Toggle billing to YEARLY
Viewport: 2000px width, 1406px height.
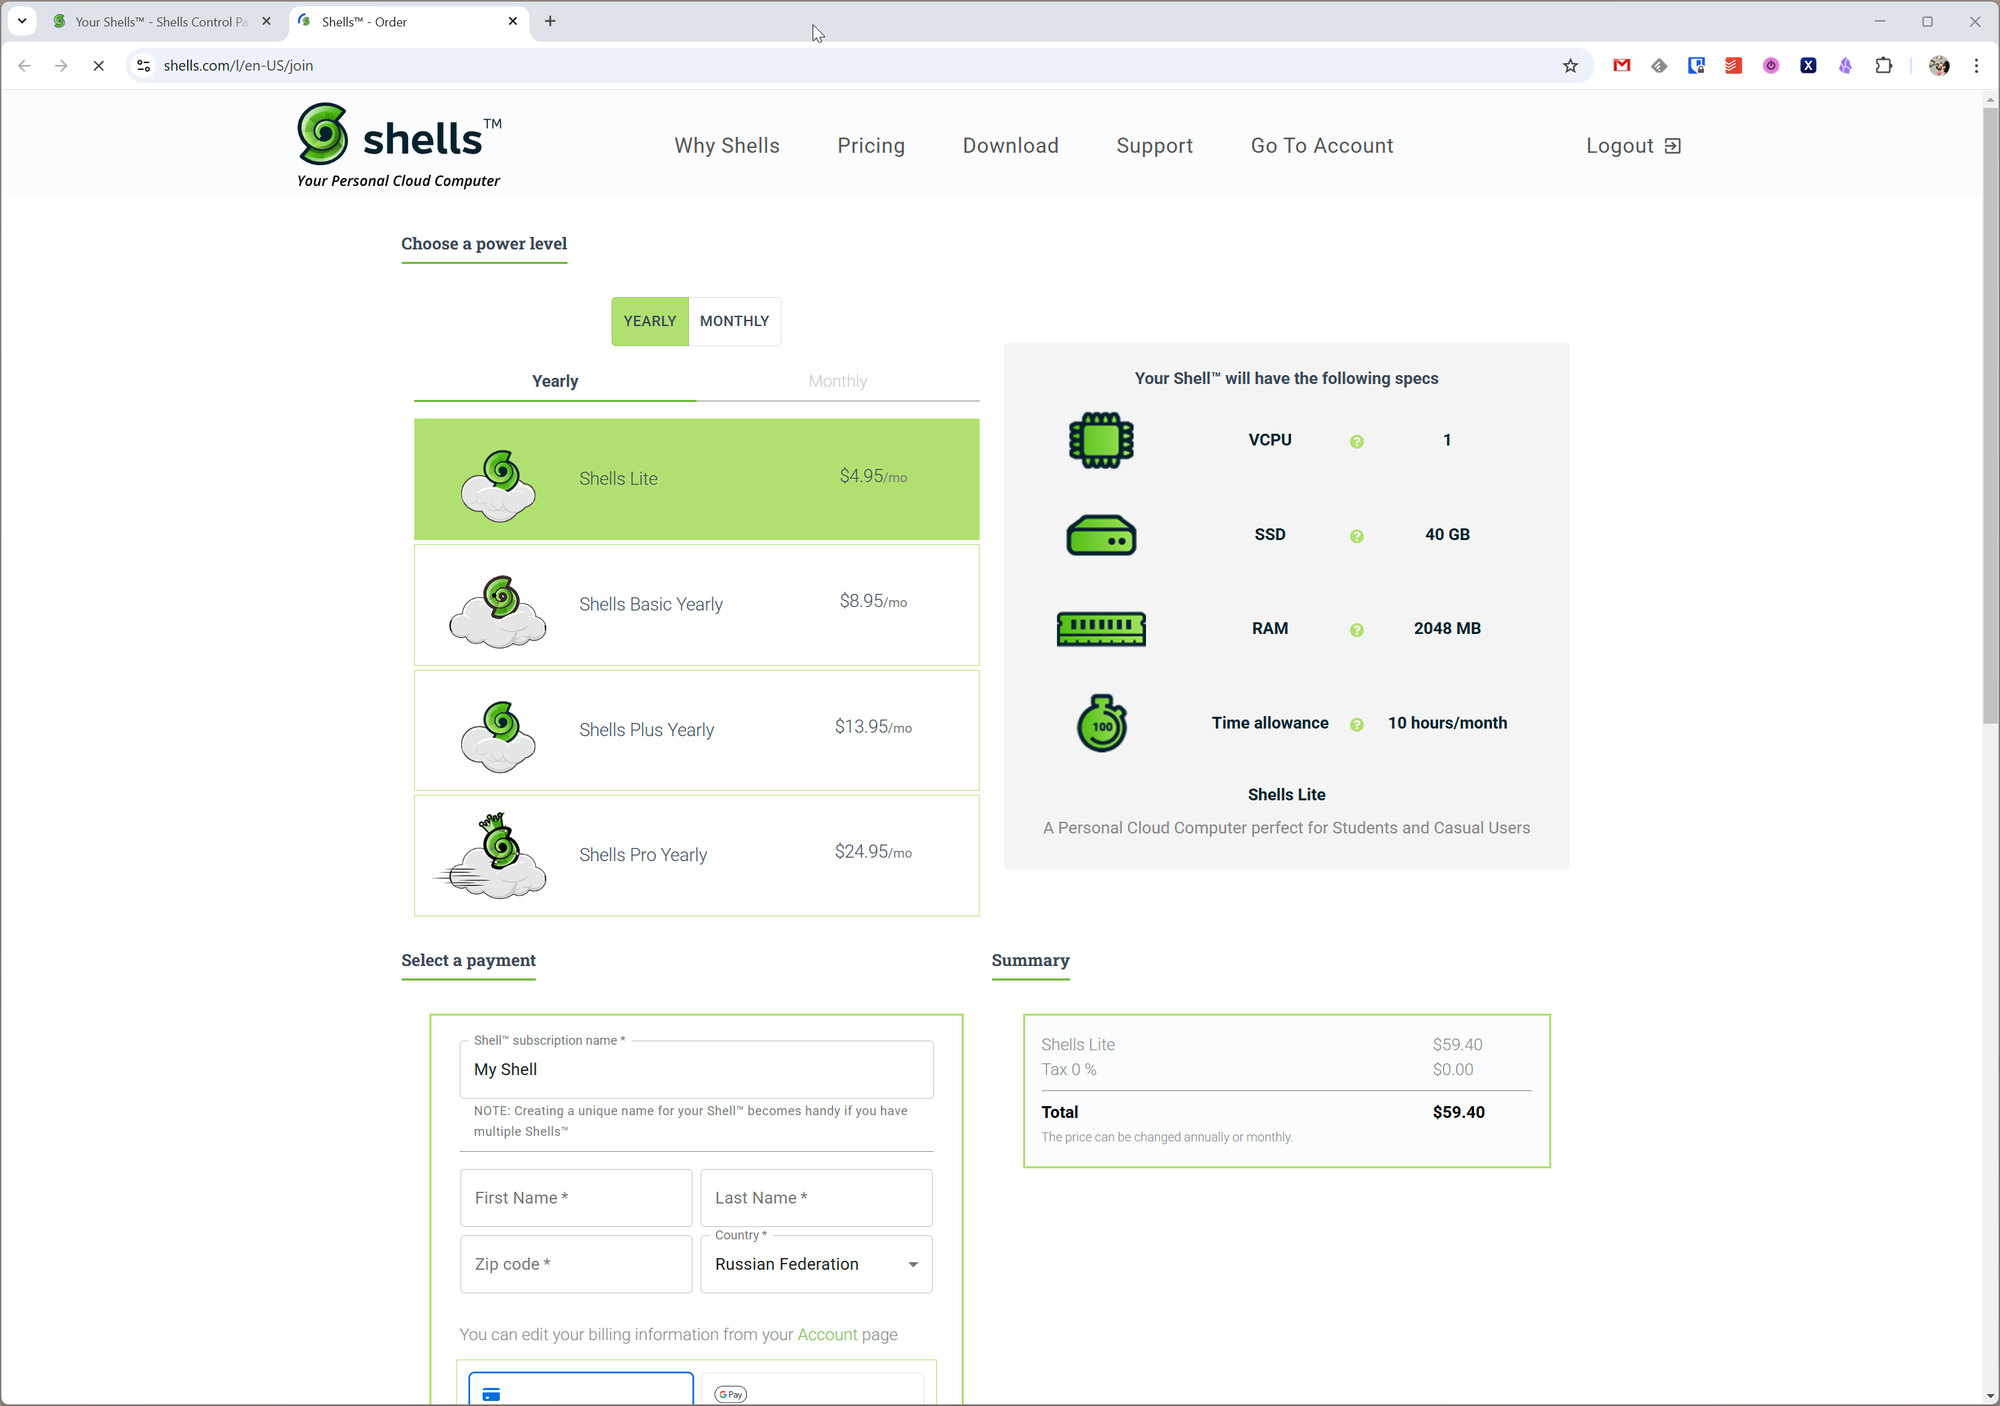(x=650, y=321)
